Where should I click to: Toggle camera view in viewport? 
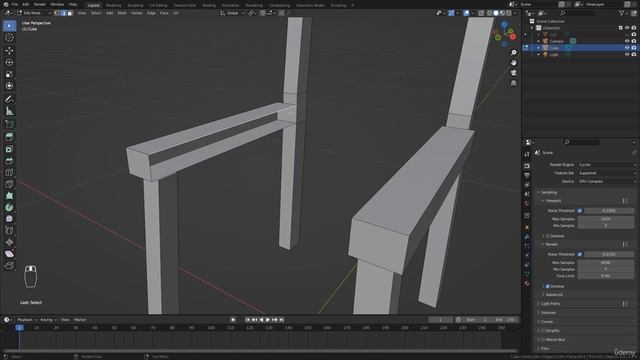tap(513, 73)
